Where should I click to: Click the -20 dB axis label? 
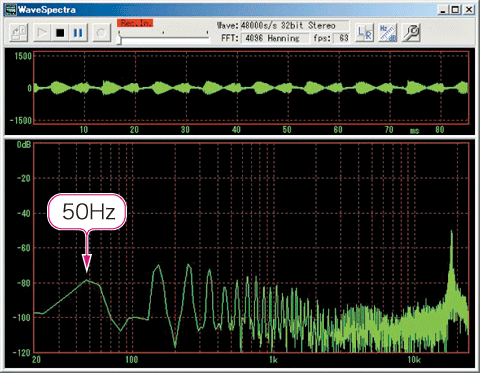(x=24, y=178)
